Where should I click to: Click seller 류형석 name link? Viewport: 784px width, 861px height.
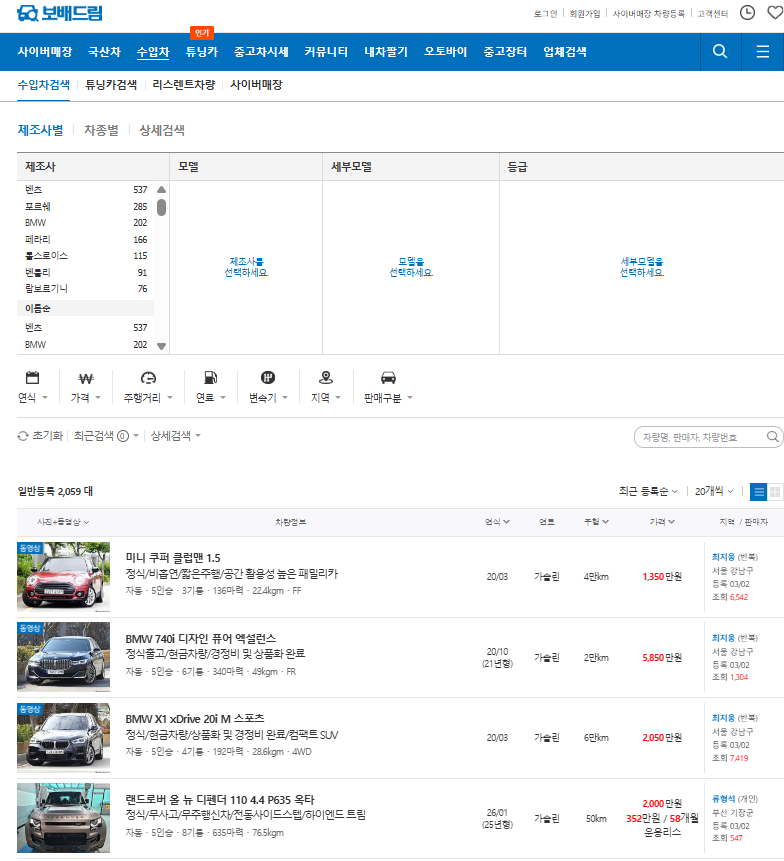point(723,799)
